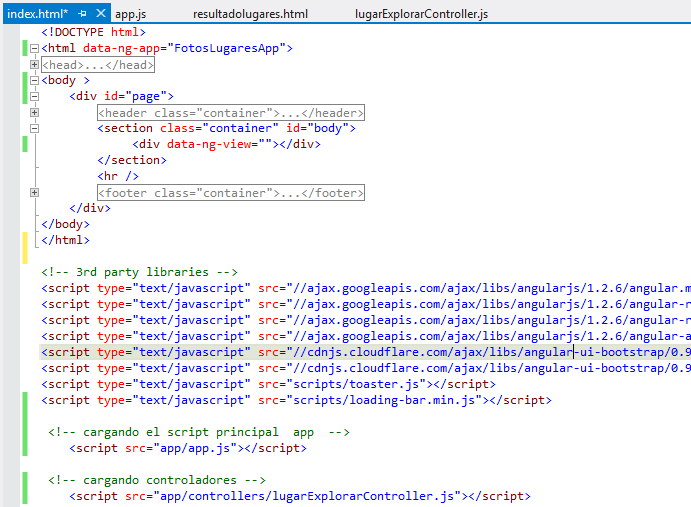
Task: Click the collapsed header class="container" box
Action: (x=231, y=113)
